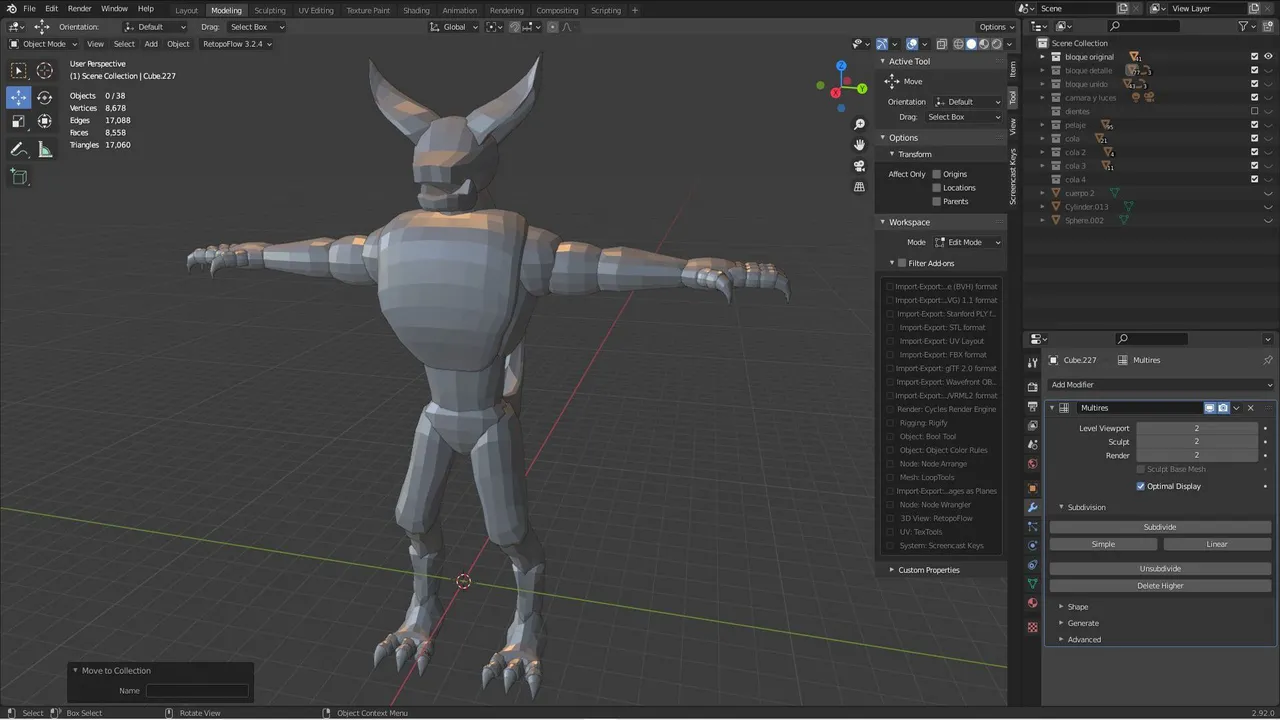The width and height of the screenshot is (1280, 720).
Task: Toggle the camera view icon in viewport
Action: (x=859, y=166)
